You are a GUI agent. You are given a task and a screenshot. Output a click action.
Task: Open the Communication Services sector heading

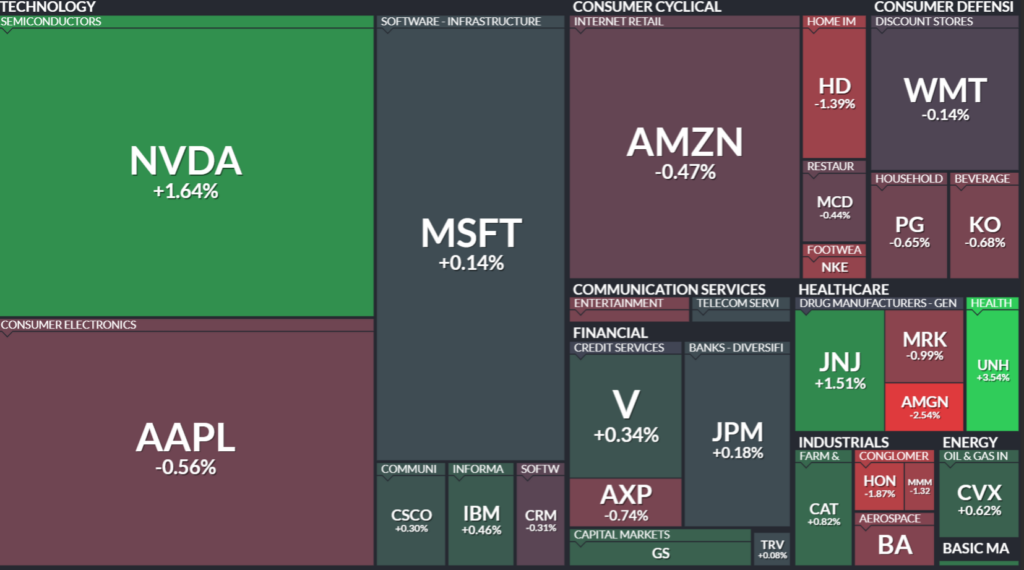pyautogui.click(x=669, y=289)
